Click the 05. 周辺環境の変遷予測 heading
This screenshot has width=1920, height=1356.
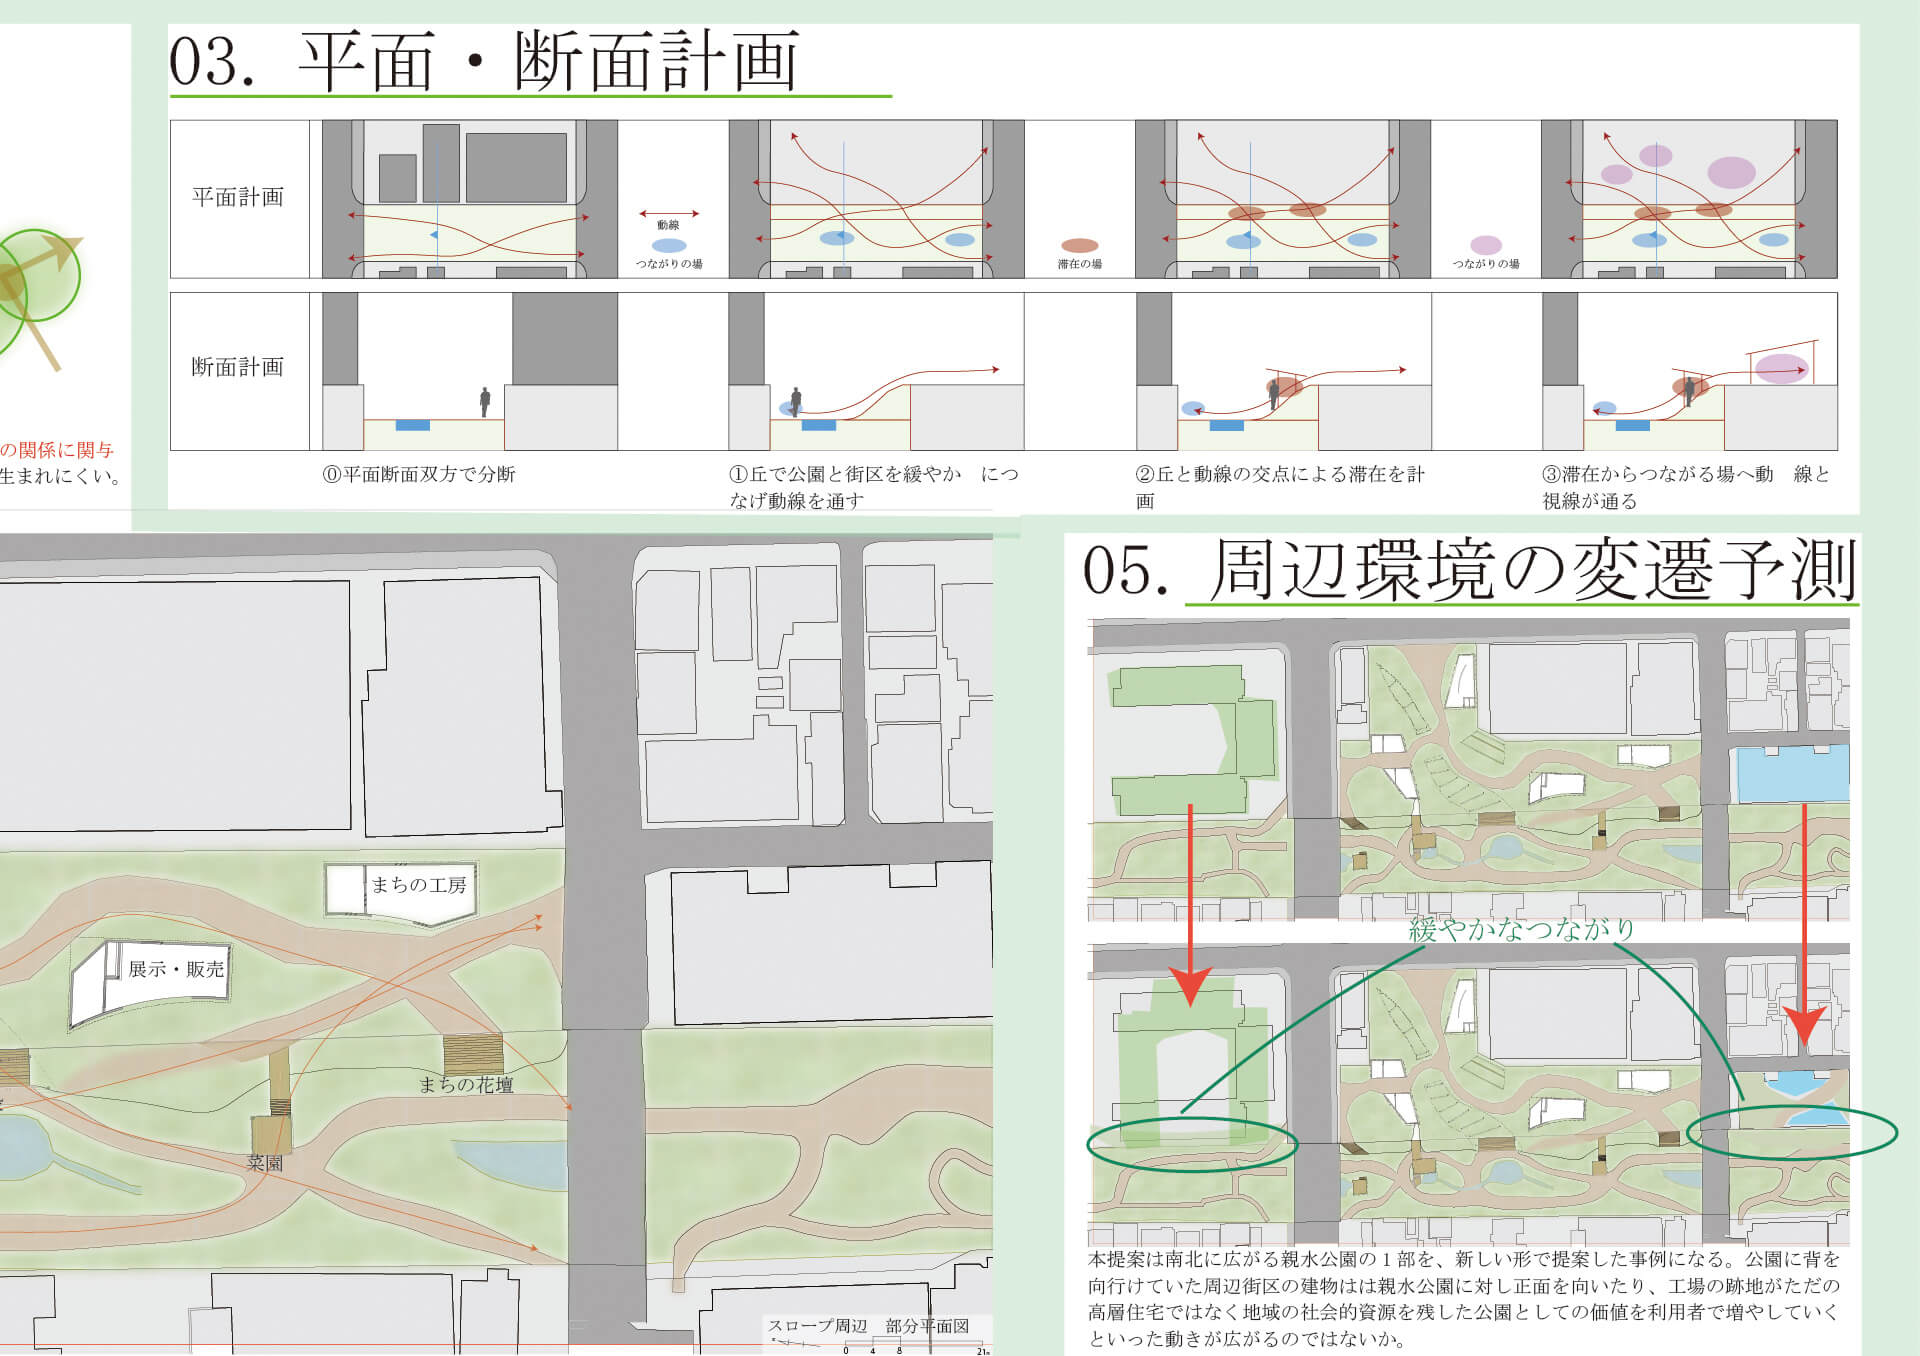1469,571
